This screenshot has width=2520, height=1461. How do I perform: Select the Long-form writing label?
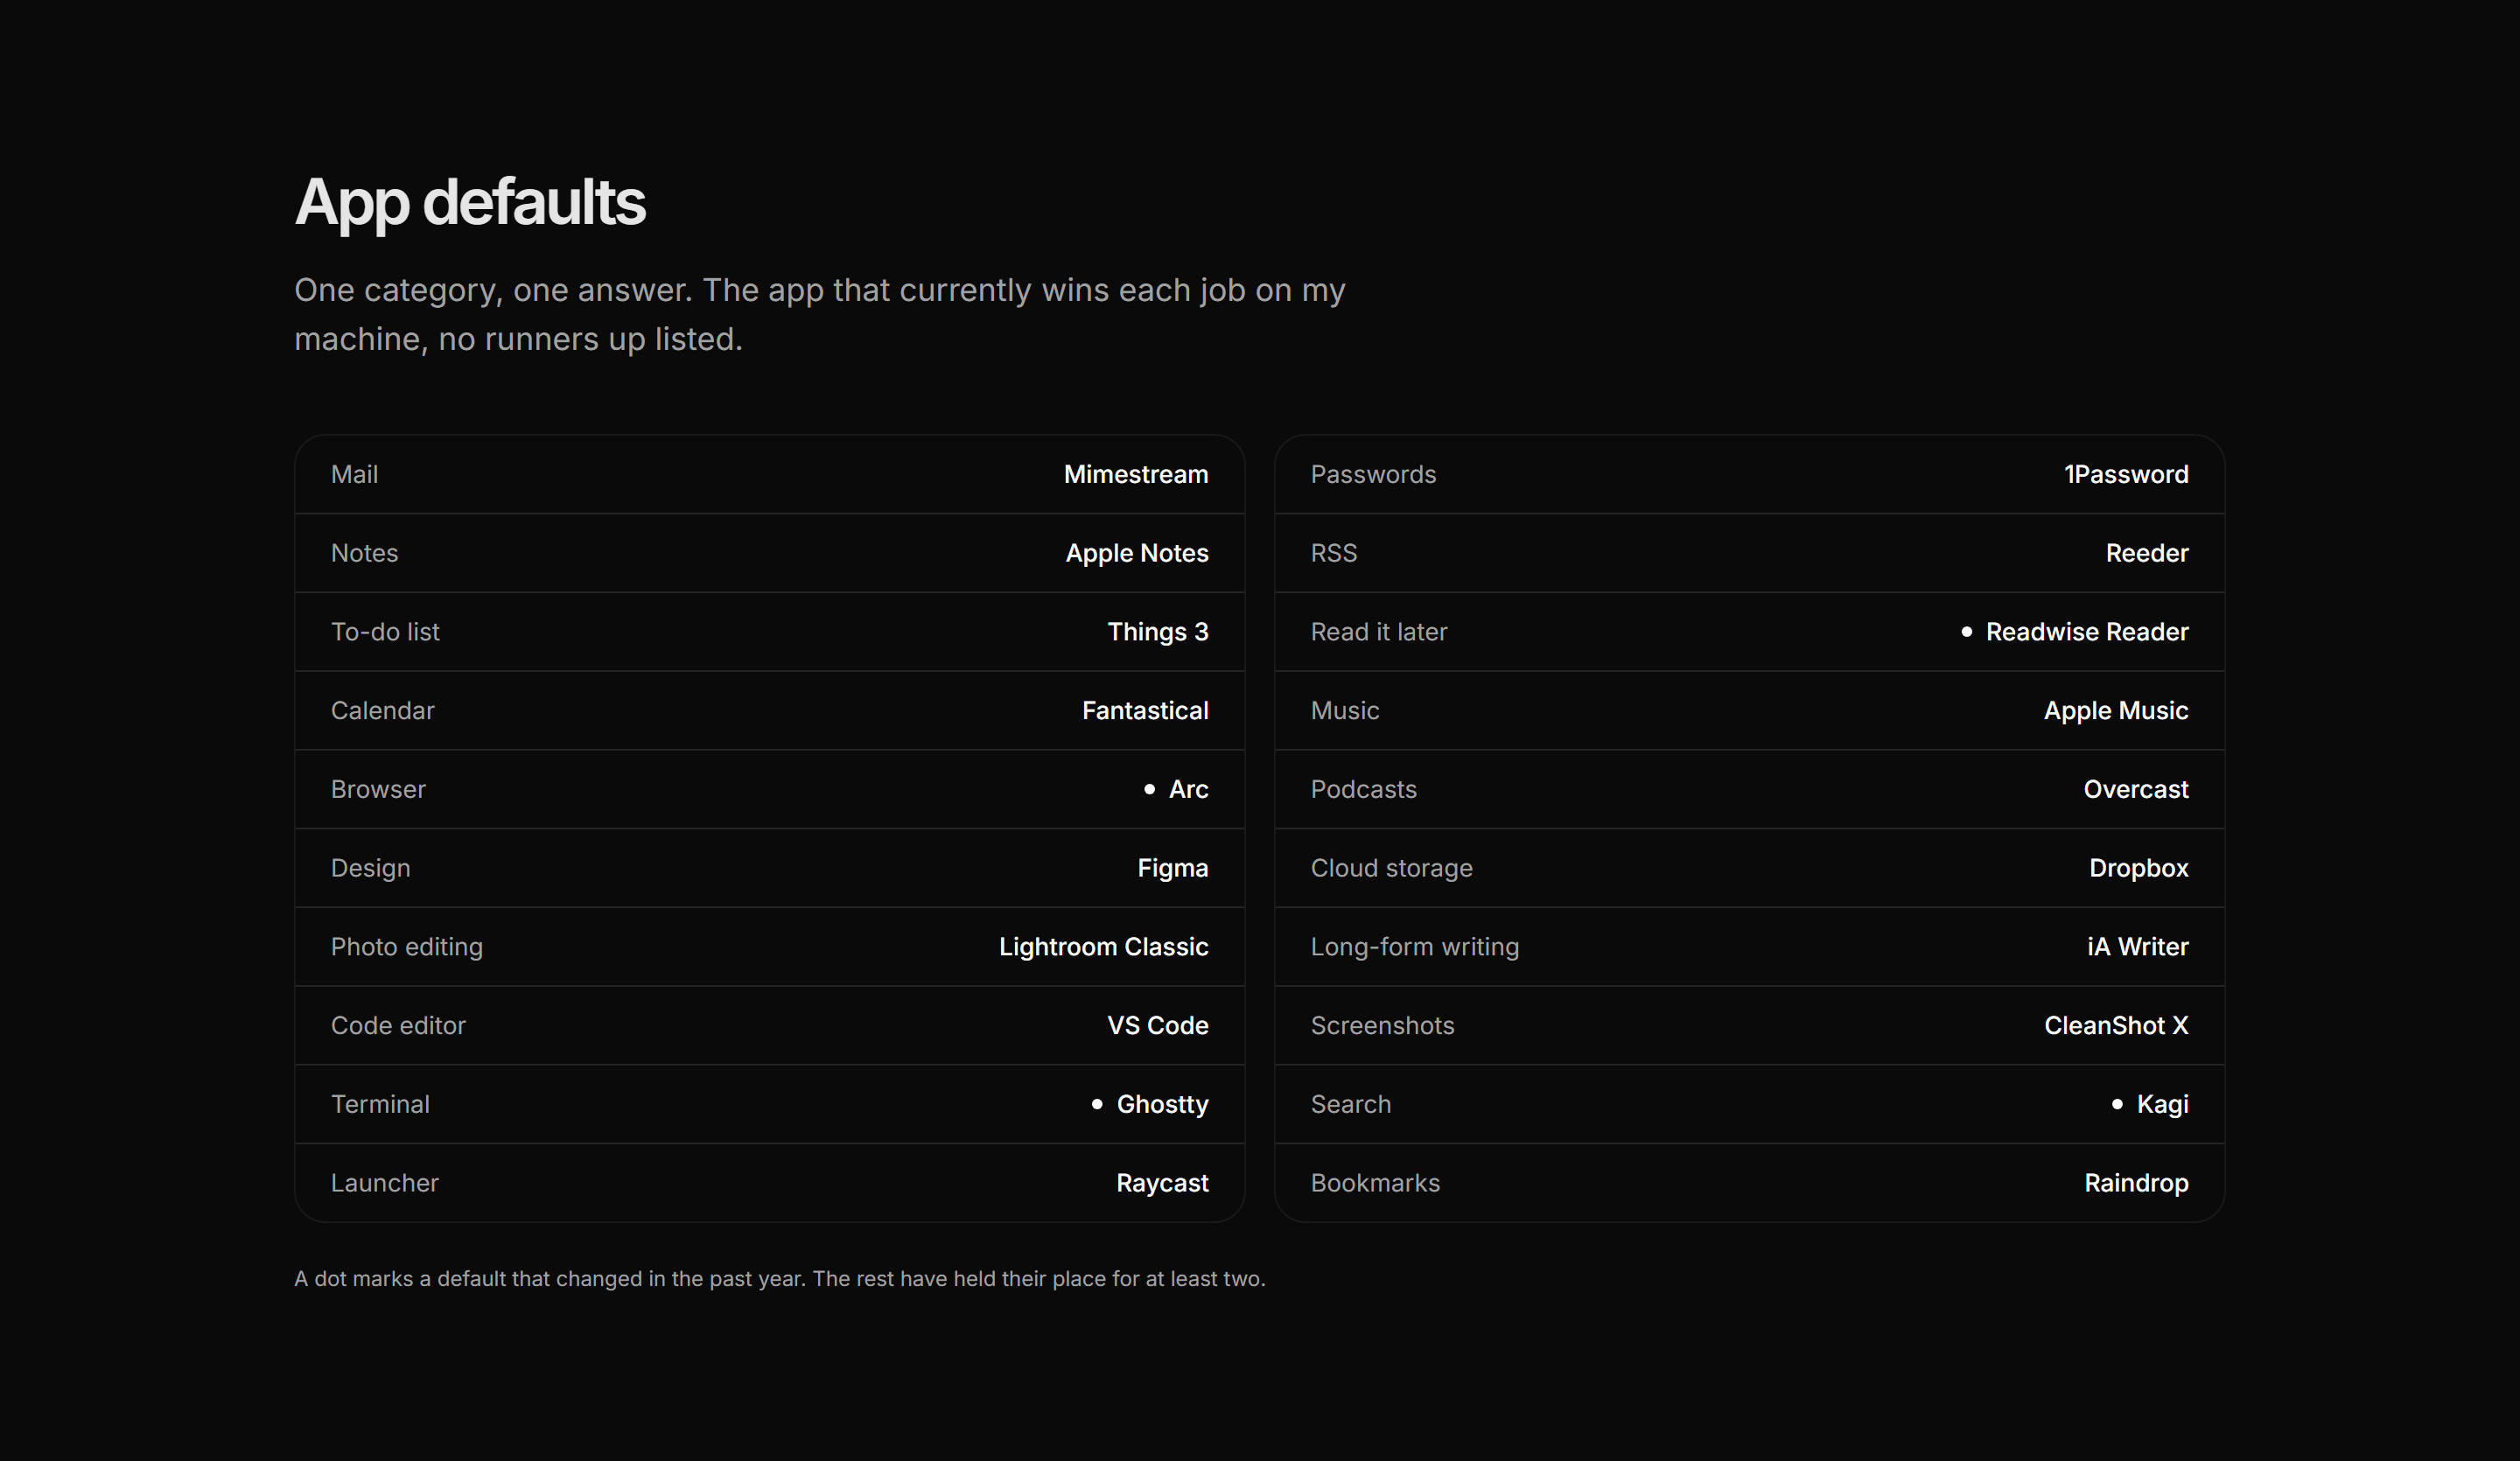point(1415,947)
